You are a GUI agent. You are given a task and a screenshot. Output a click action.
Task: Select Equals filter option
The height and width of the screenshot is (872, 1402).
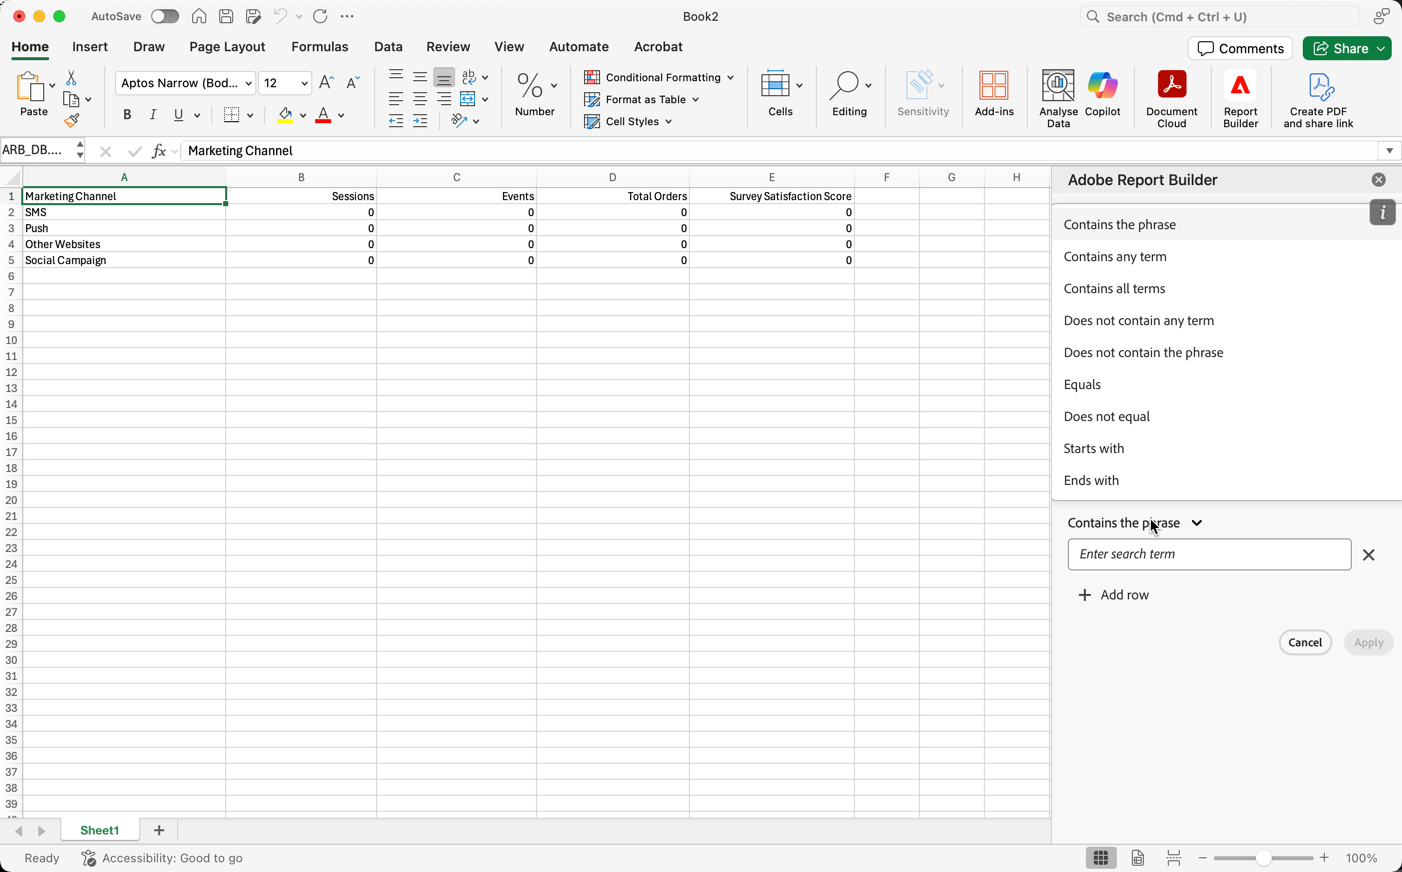[x=1226, y=384]
